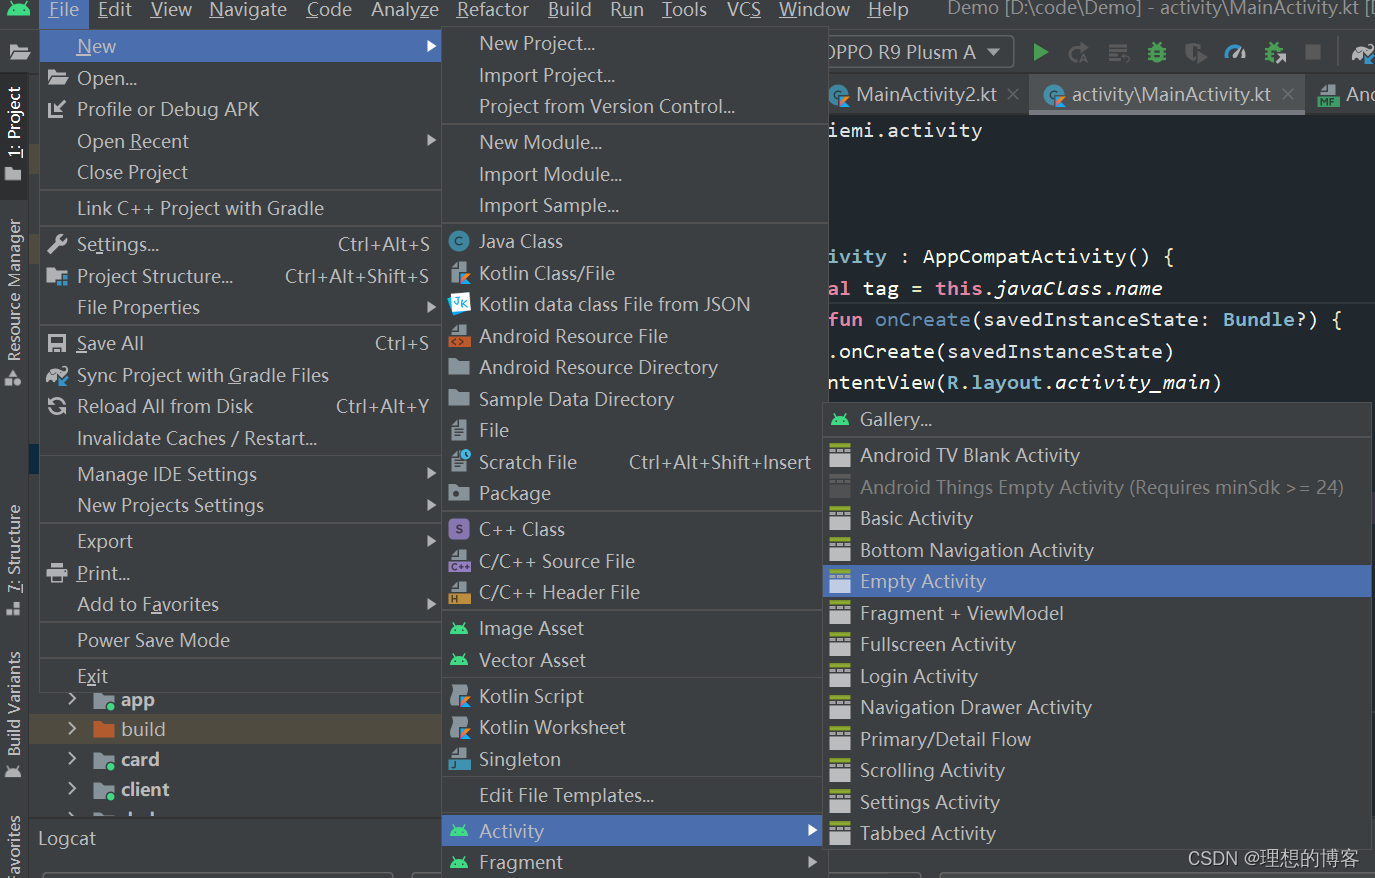Click the Exit menu entry

(240, 676)
